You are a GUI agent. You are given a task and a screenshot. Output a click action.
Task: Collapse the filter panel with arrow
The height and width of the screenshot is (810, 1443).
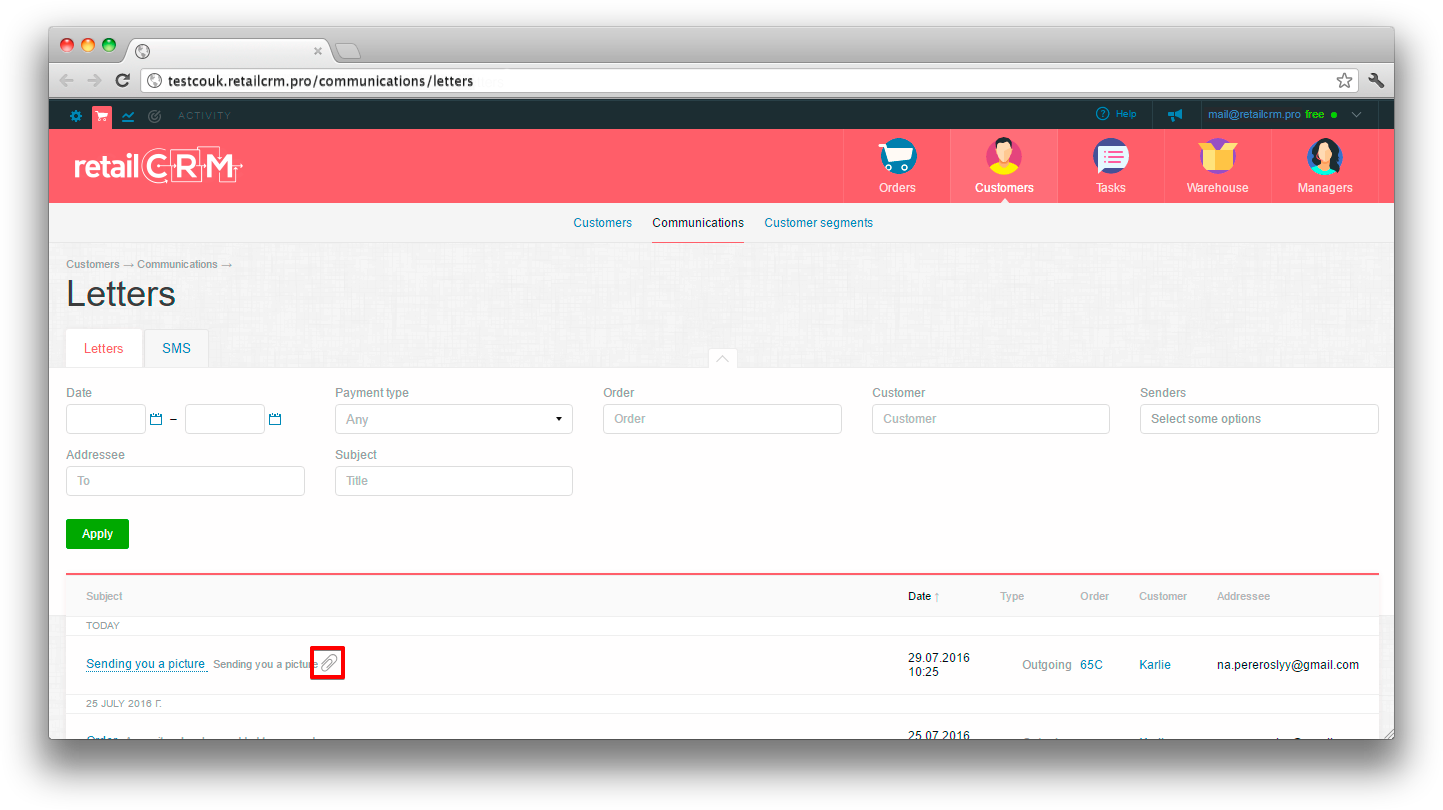(x=722, y=358)
